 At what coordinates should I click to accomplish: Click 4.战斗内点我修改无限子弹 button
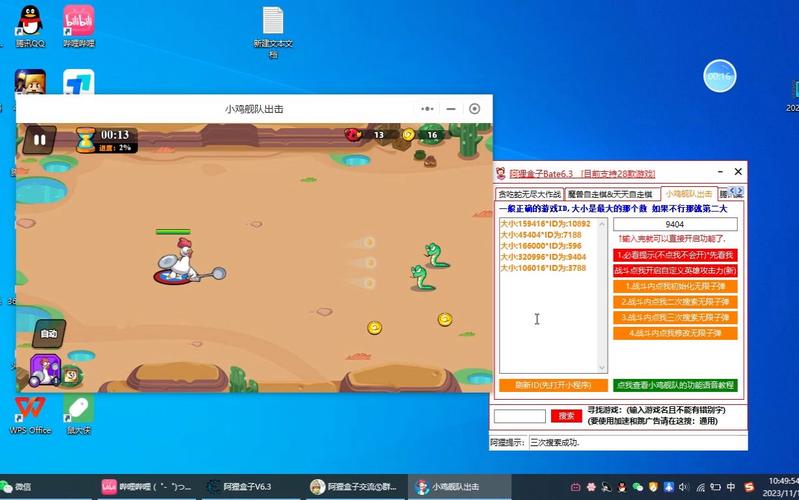tap(675, 333)
